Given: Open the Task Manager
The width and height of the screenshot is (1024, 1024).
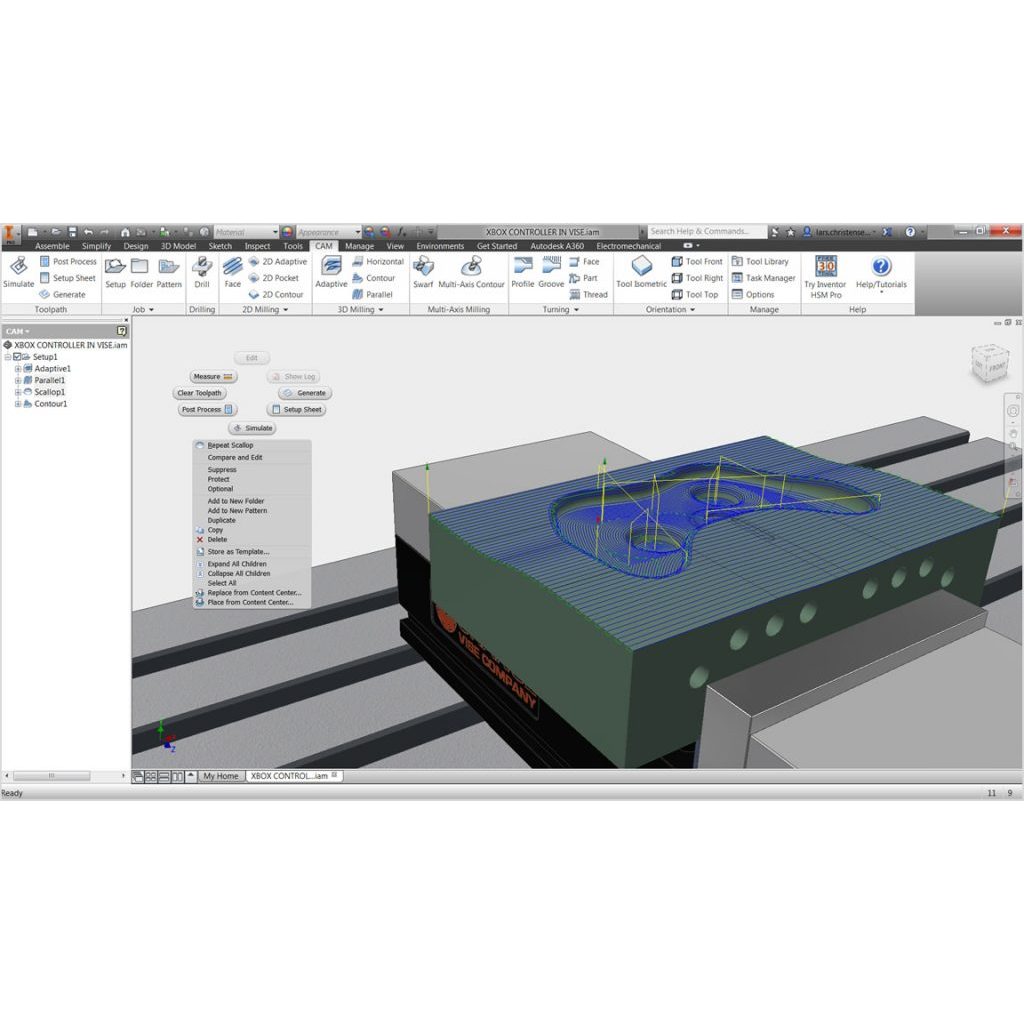Looking at the screenshot, I should pos(763,278).
